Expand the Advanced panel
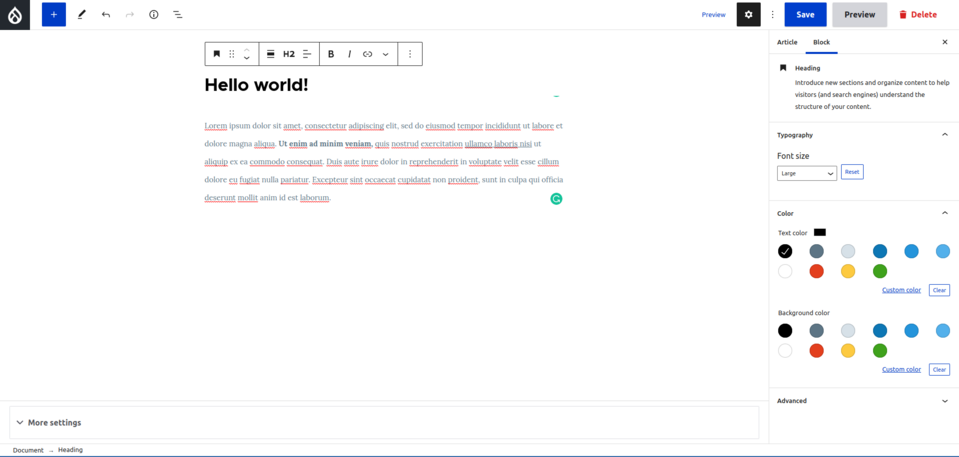959x457 pixels. click(863, 401)
